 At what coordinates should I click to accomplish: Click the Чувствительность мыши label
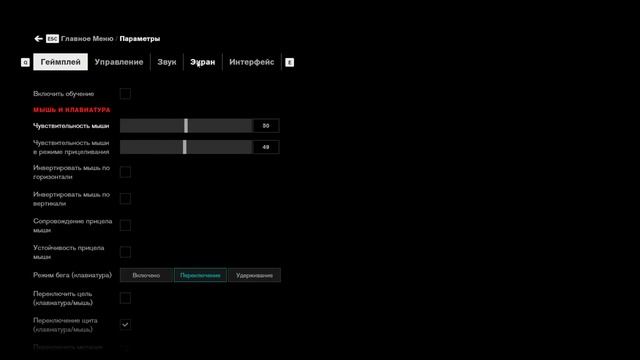71,126
